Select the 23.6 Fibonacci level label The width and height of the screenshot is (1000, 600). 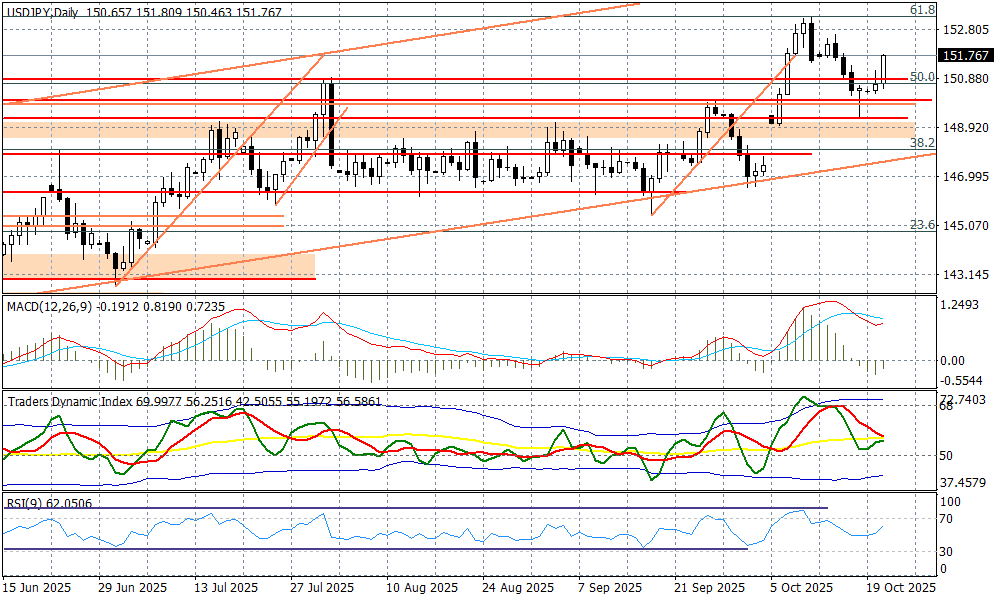coord(921,226)
